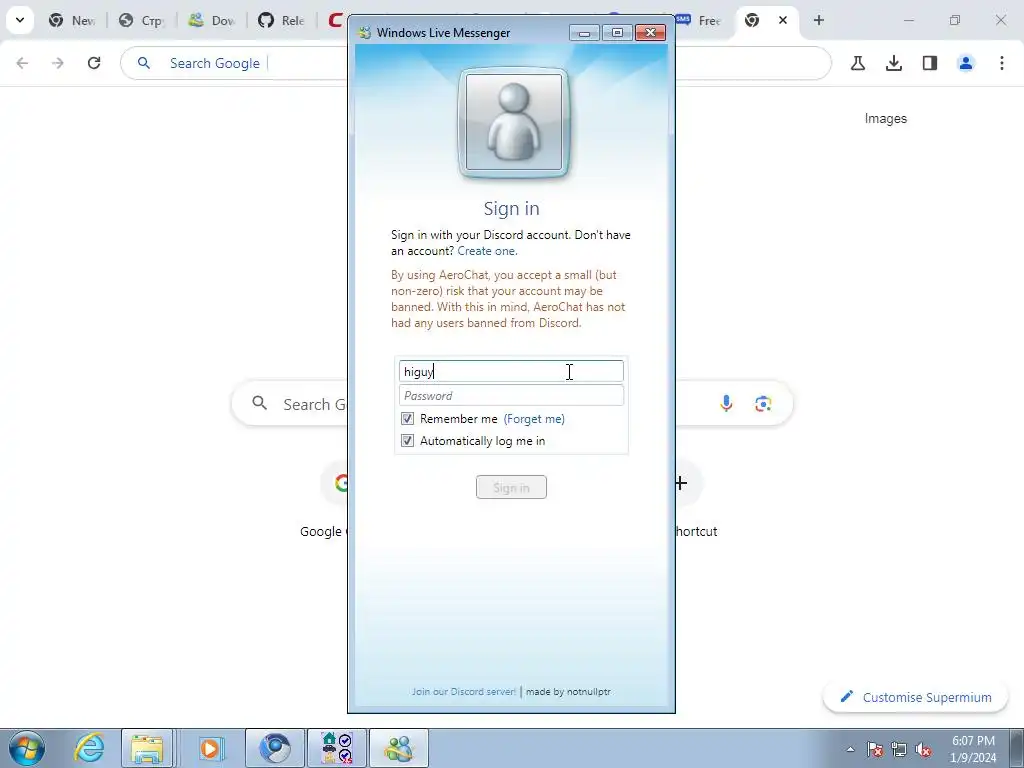Click the Sign in button
Screen dimensions: 1024x768
pos(511,487)
